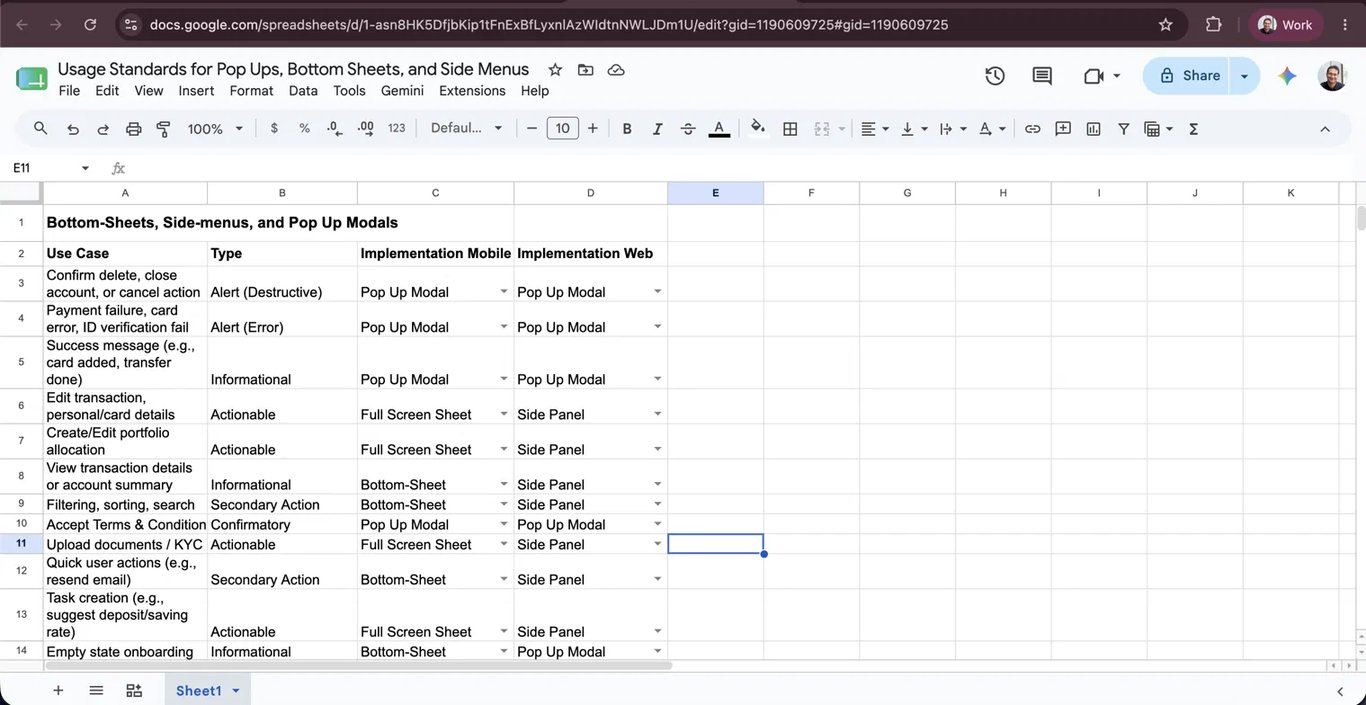Screen dimensions: 1366x705
Task: Print the spreadsheet
Action: click(133, 129)
